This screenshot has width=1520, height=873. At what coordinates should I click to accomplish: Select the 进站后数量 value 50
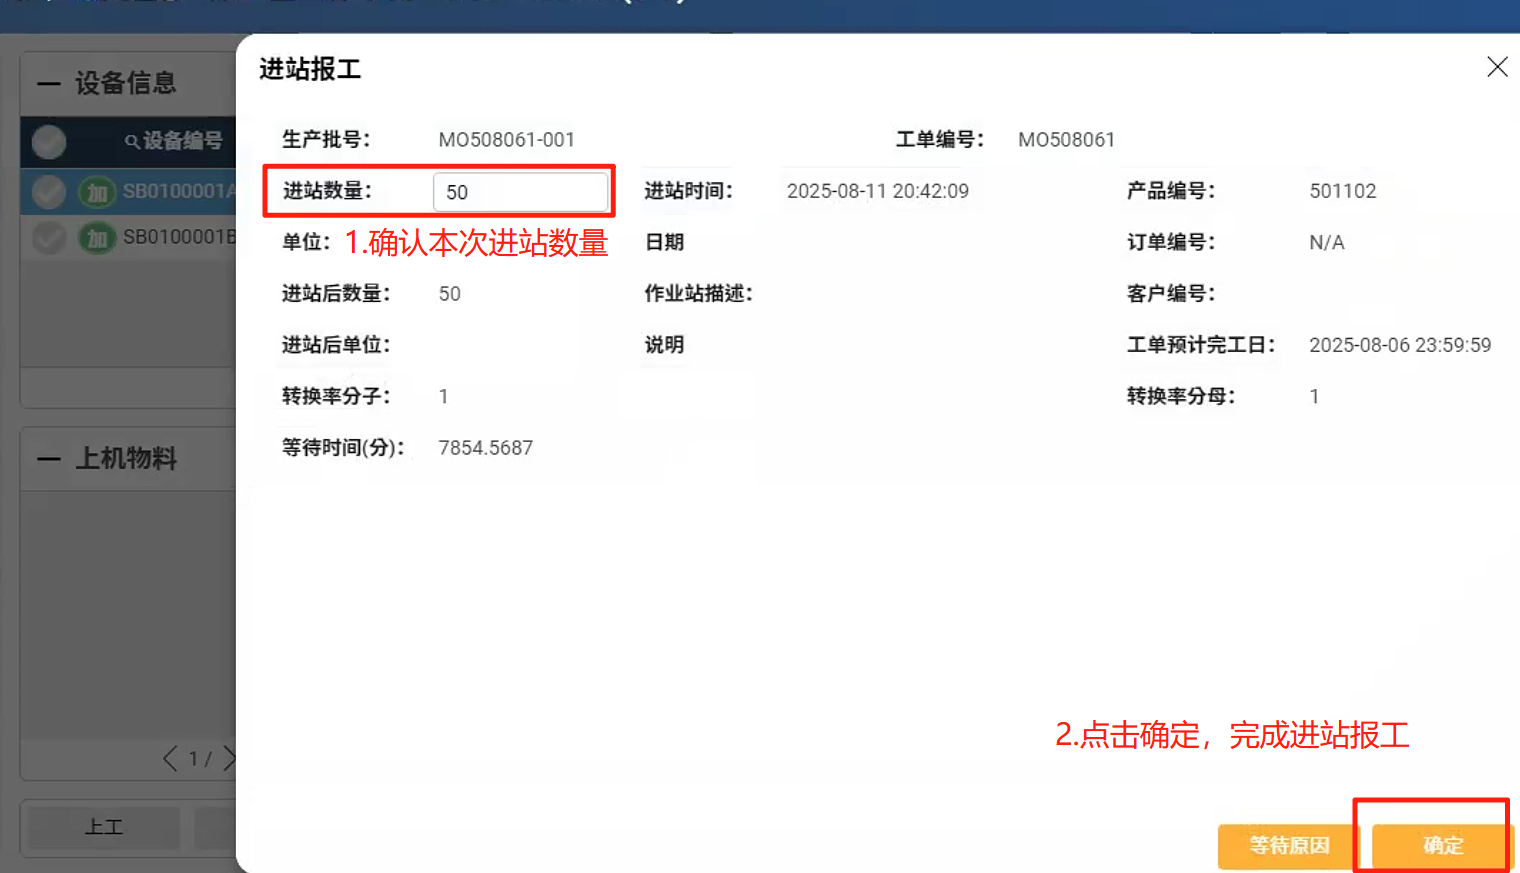pyautogui.click(x=449, y=294)
